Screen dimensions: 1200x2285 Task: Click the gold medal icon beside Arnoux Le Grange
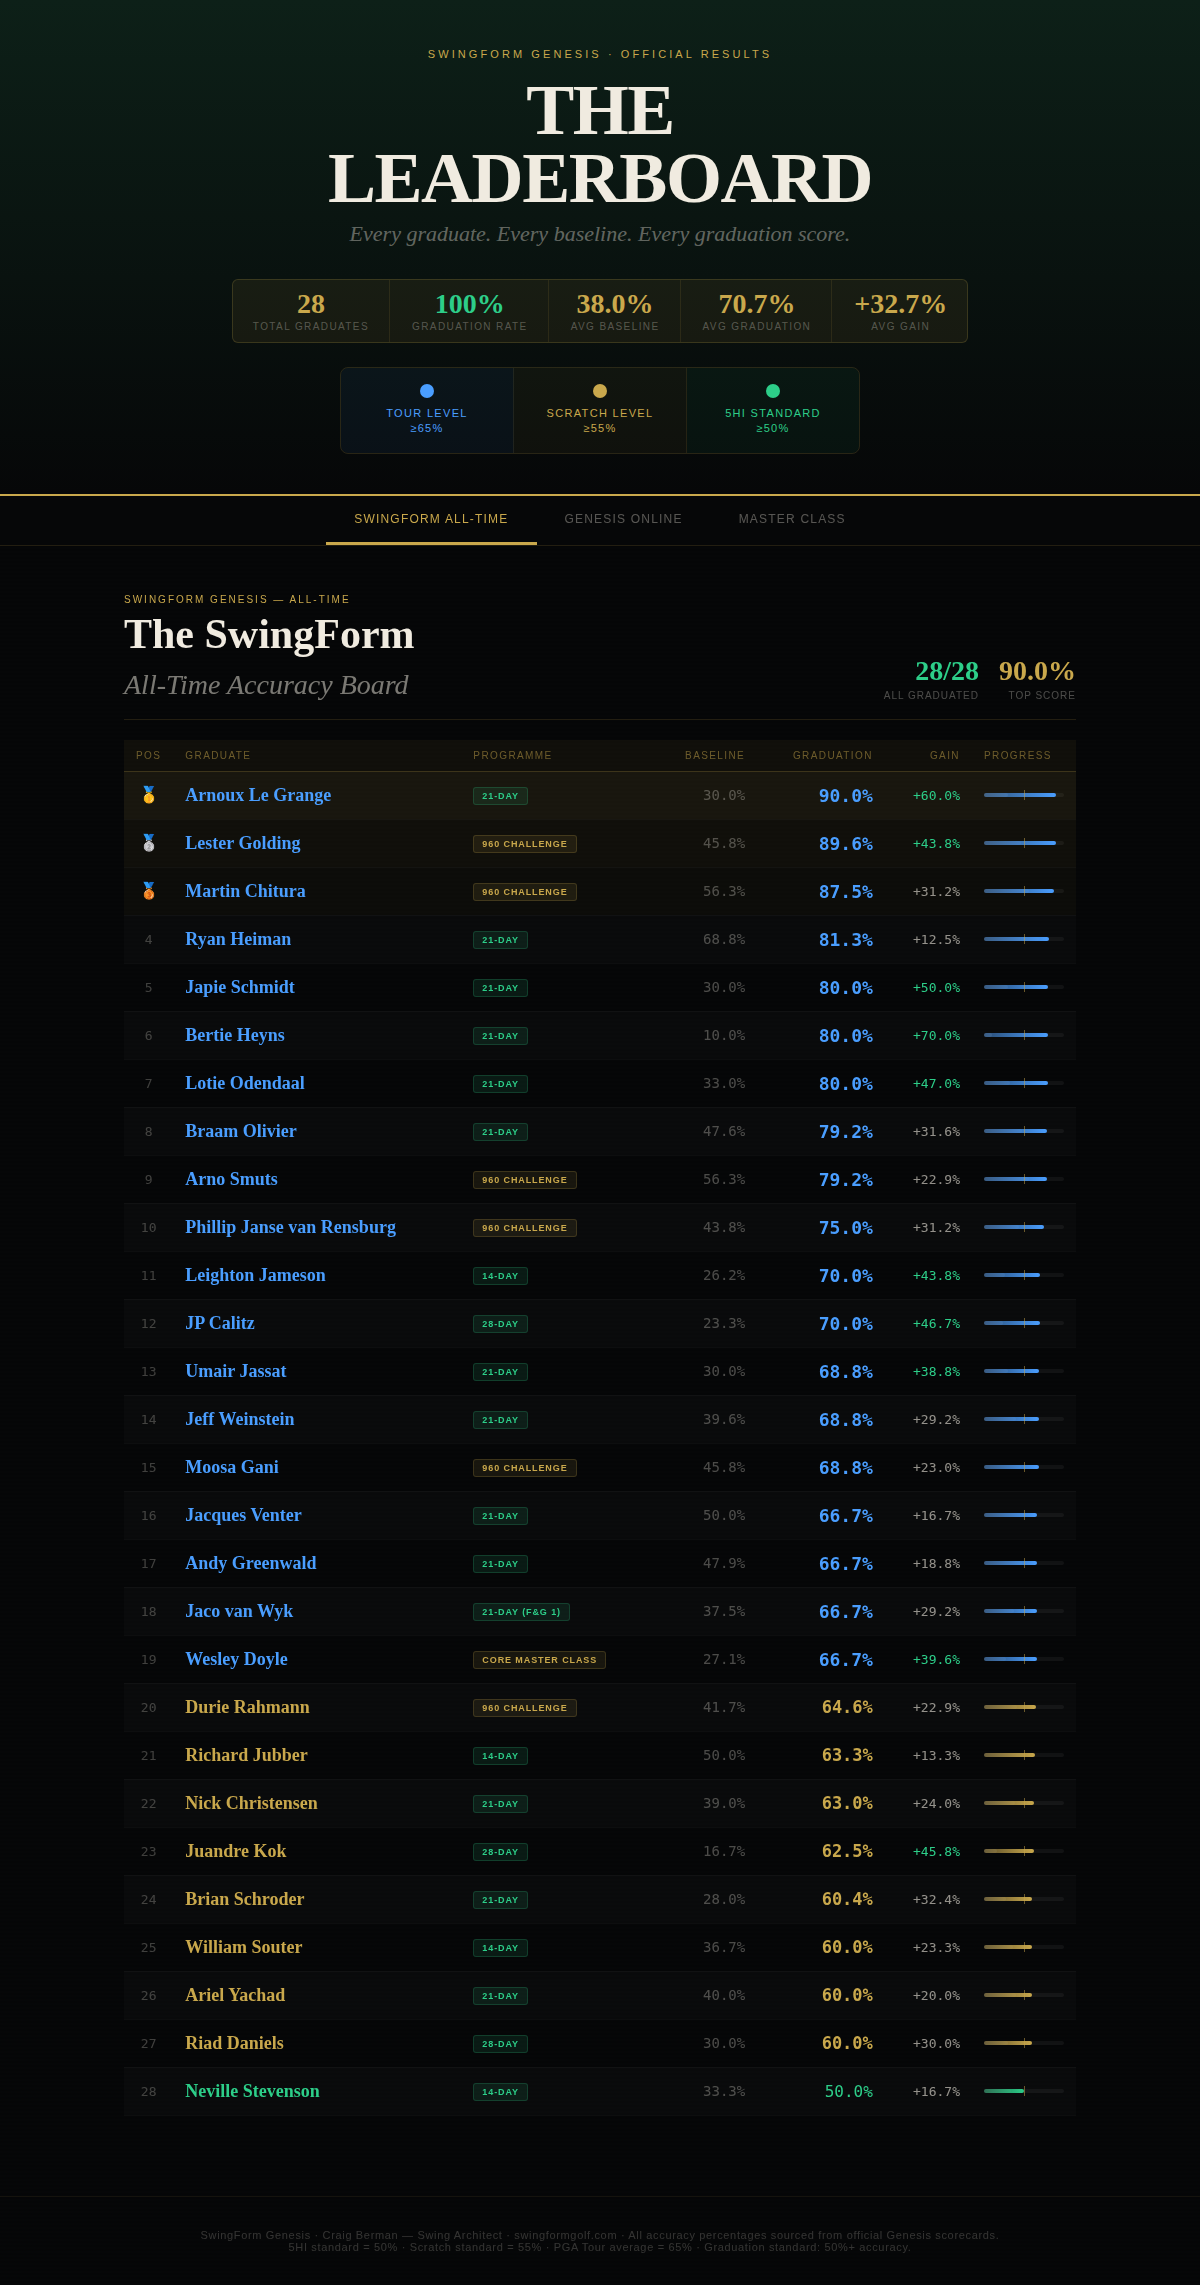(x=148, y=795)
